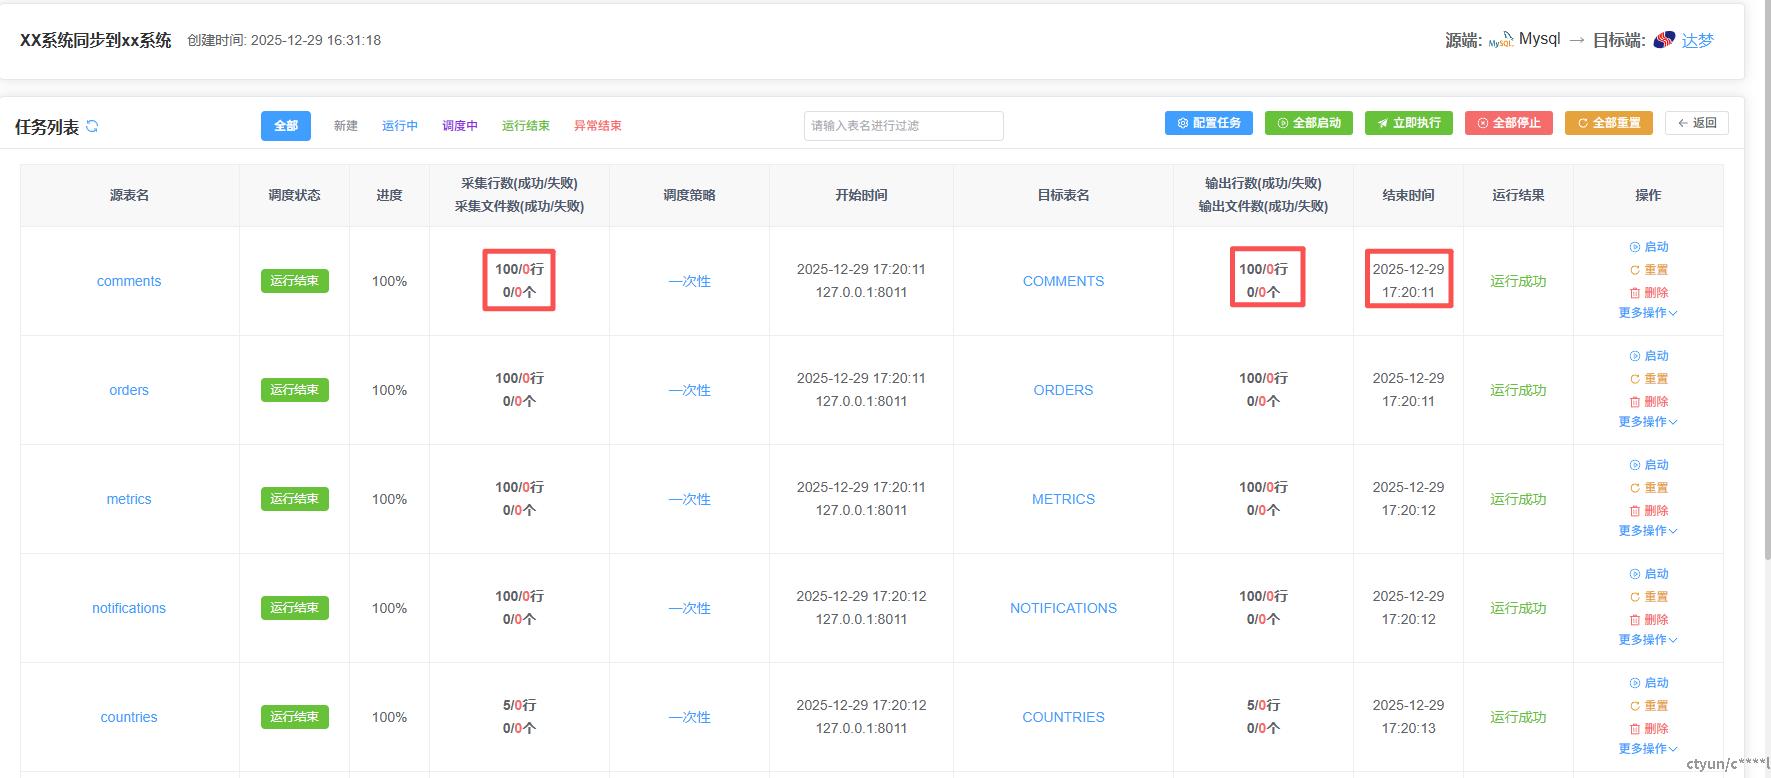
Task: Click the Mysql source database icon
Action: [1500, 40]
